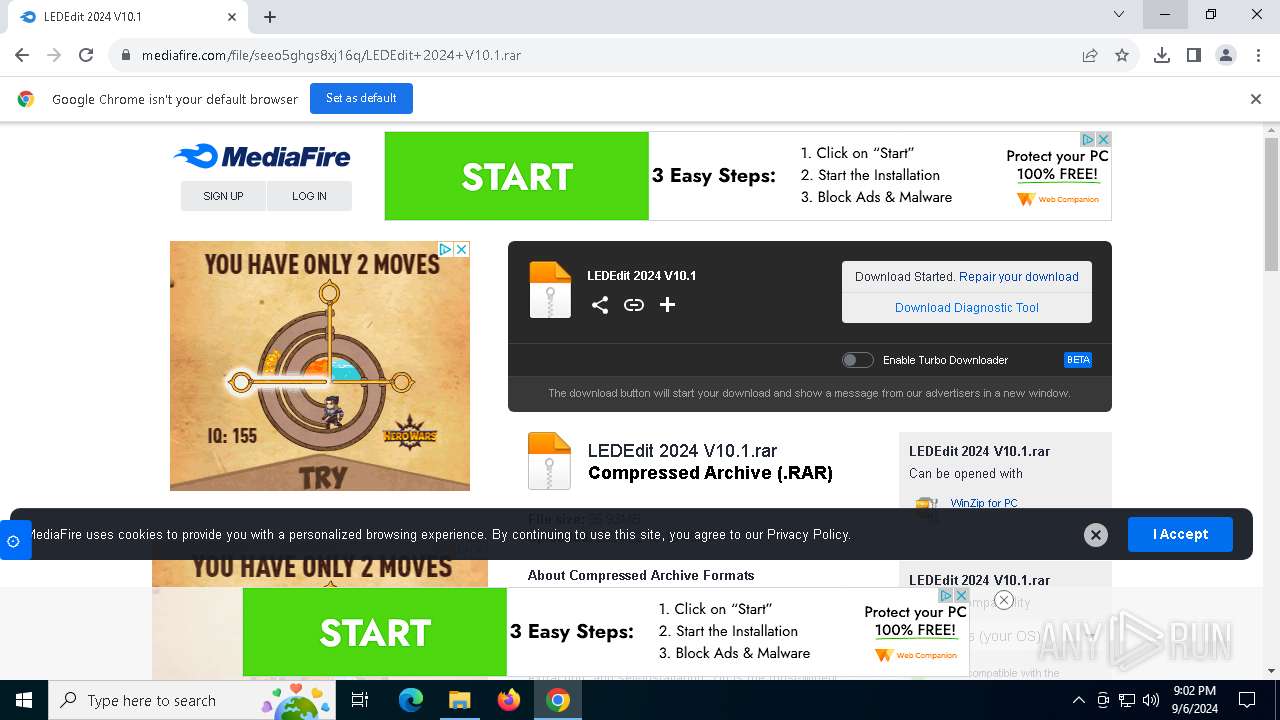Show hidden system tray icons

(x=1078, y=700)
